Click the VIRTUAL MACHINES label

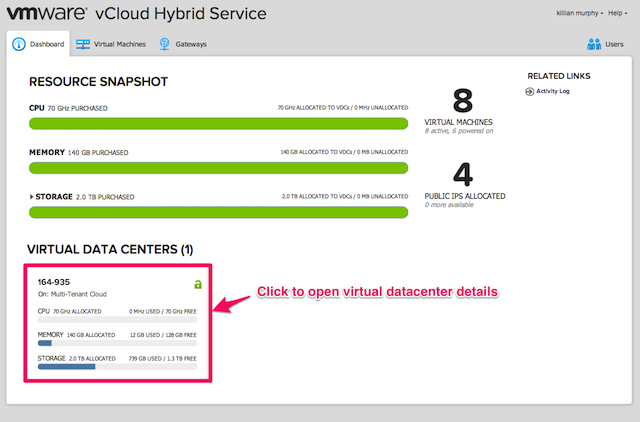458,122
